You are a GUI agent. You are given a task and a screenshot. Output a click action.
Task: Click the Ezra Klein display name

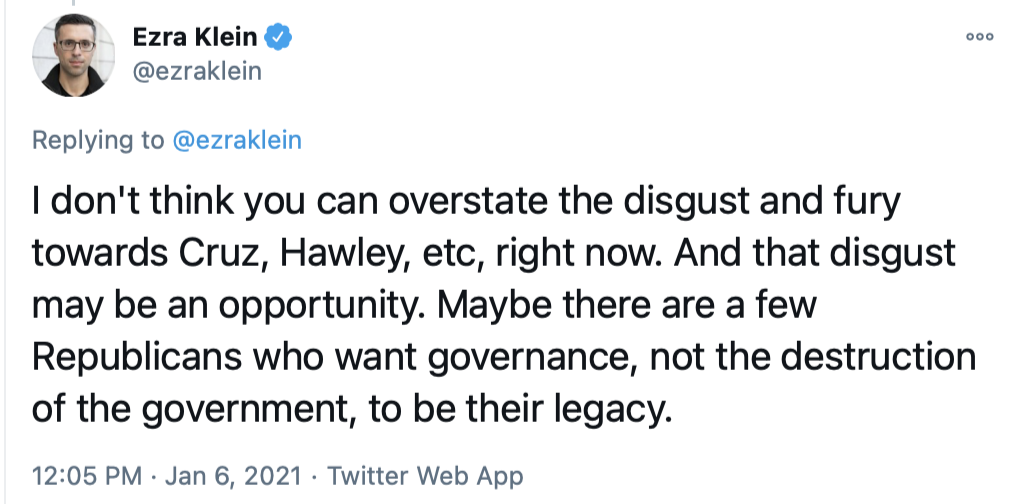[x=195, y=39]
